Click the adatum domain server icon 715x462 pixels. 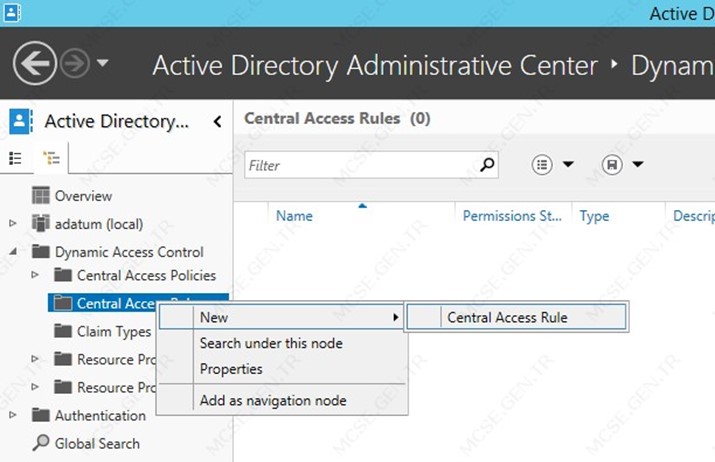(41, 223)
